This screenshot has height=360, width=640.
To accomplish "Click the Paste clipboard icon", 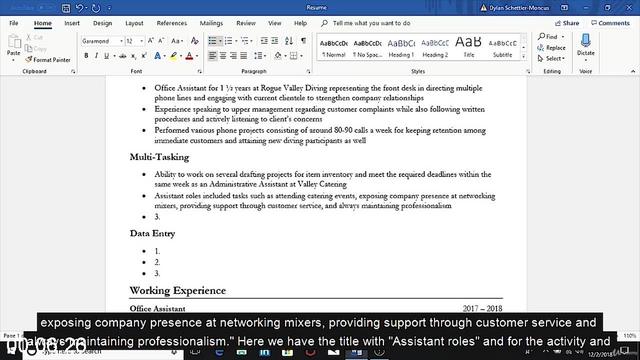I will 14,41.
